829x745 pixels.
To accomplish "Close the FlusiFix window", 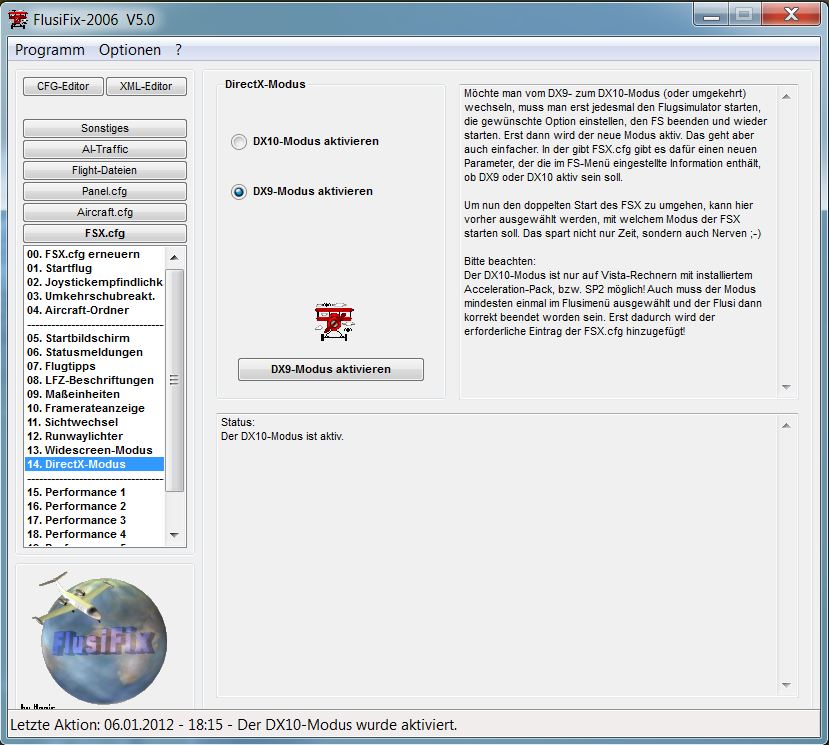I will pos(791,14).
